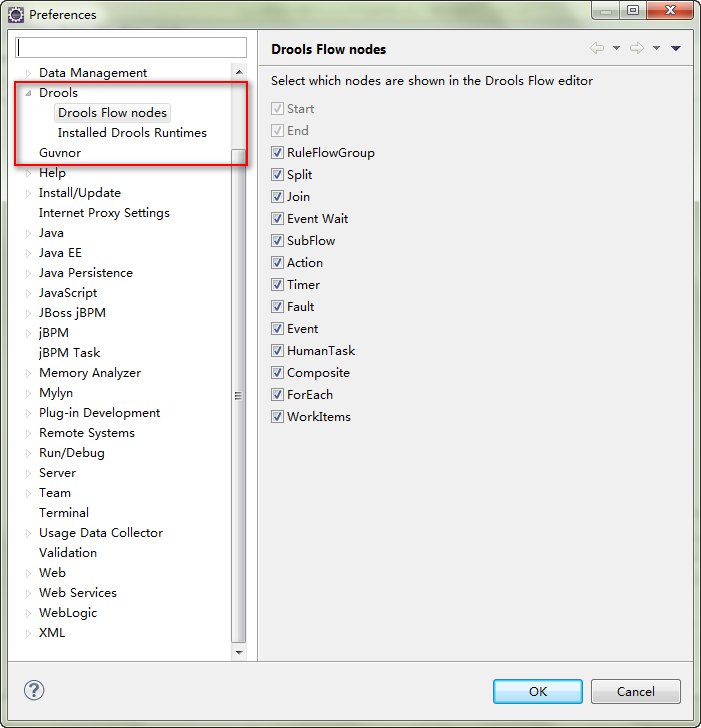Click the Help question mark icon
This screenshot has height=728, width=701.
click(x=34, y=690)
